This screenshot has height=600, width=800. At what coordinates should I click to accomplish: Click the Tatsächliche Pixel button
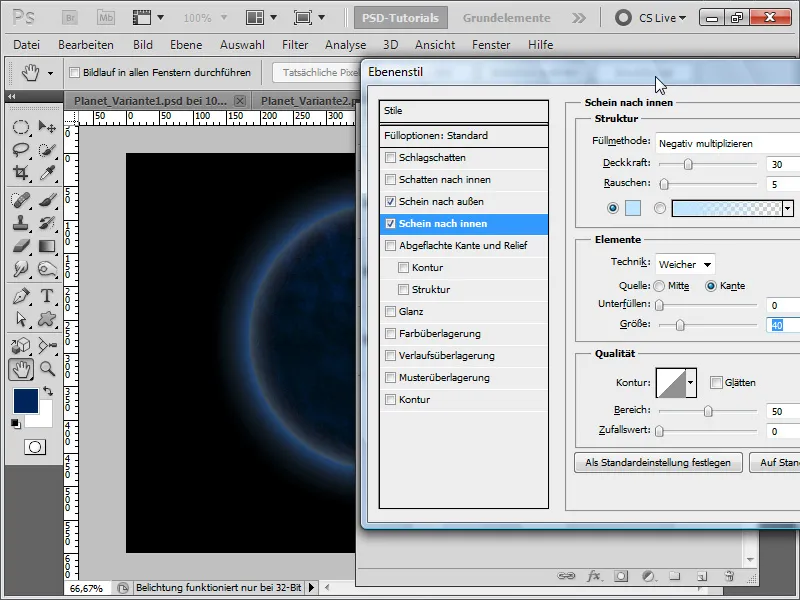317,72
